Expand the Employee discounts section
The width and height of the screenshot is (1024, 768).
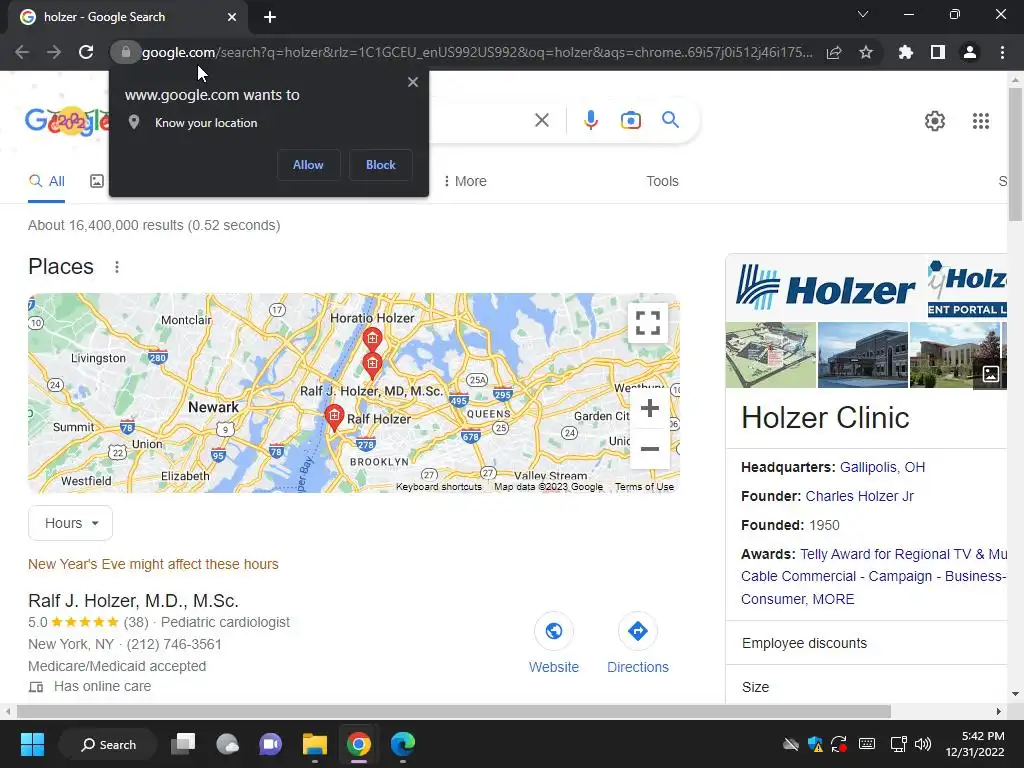(867, 643)
